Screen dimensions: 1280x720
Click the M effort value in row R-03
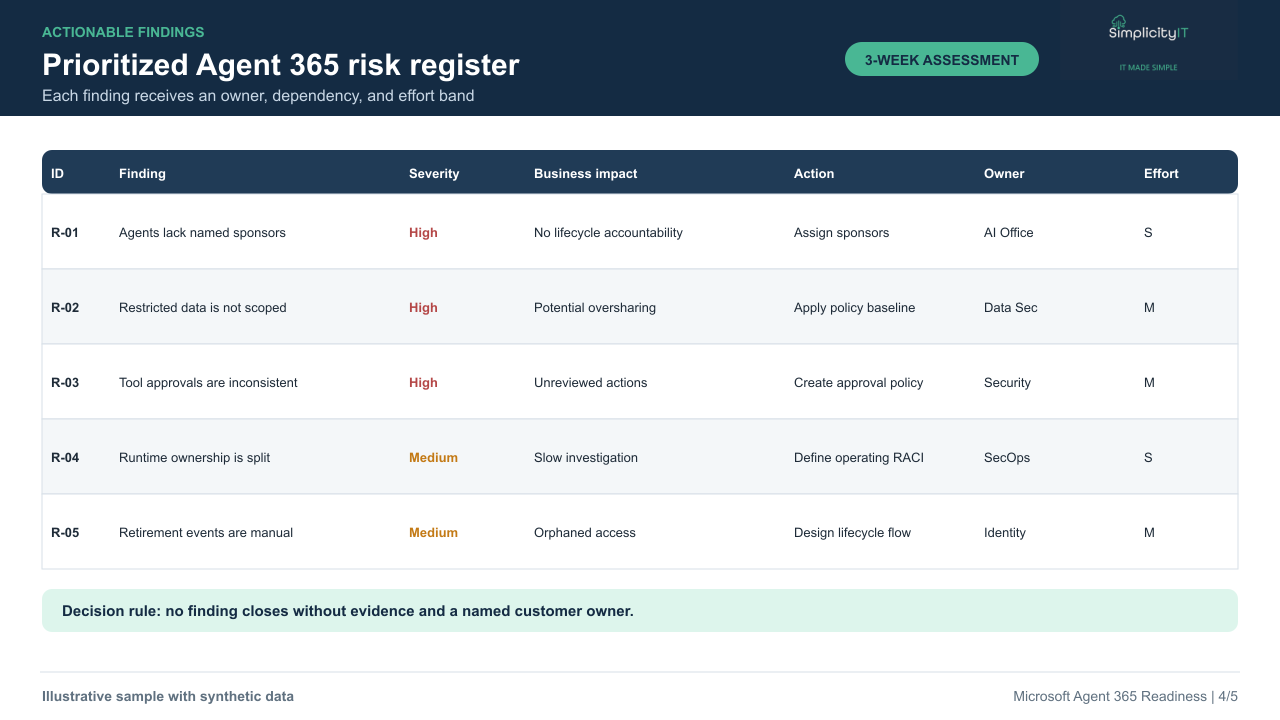(x=1149, y=382)
